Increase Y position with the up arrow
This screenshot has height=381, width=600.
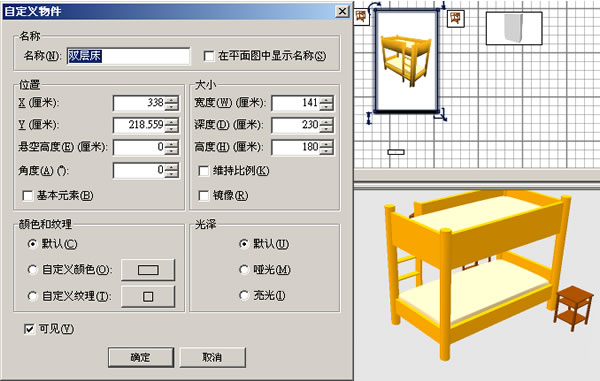click(x=171, y=122)
